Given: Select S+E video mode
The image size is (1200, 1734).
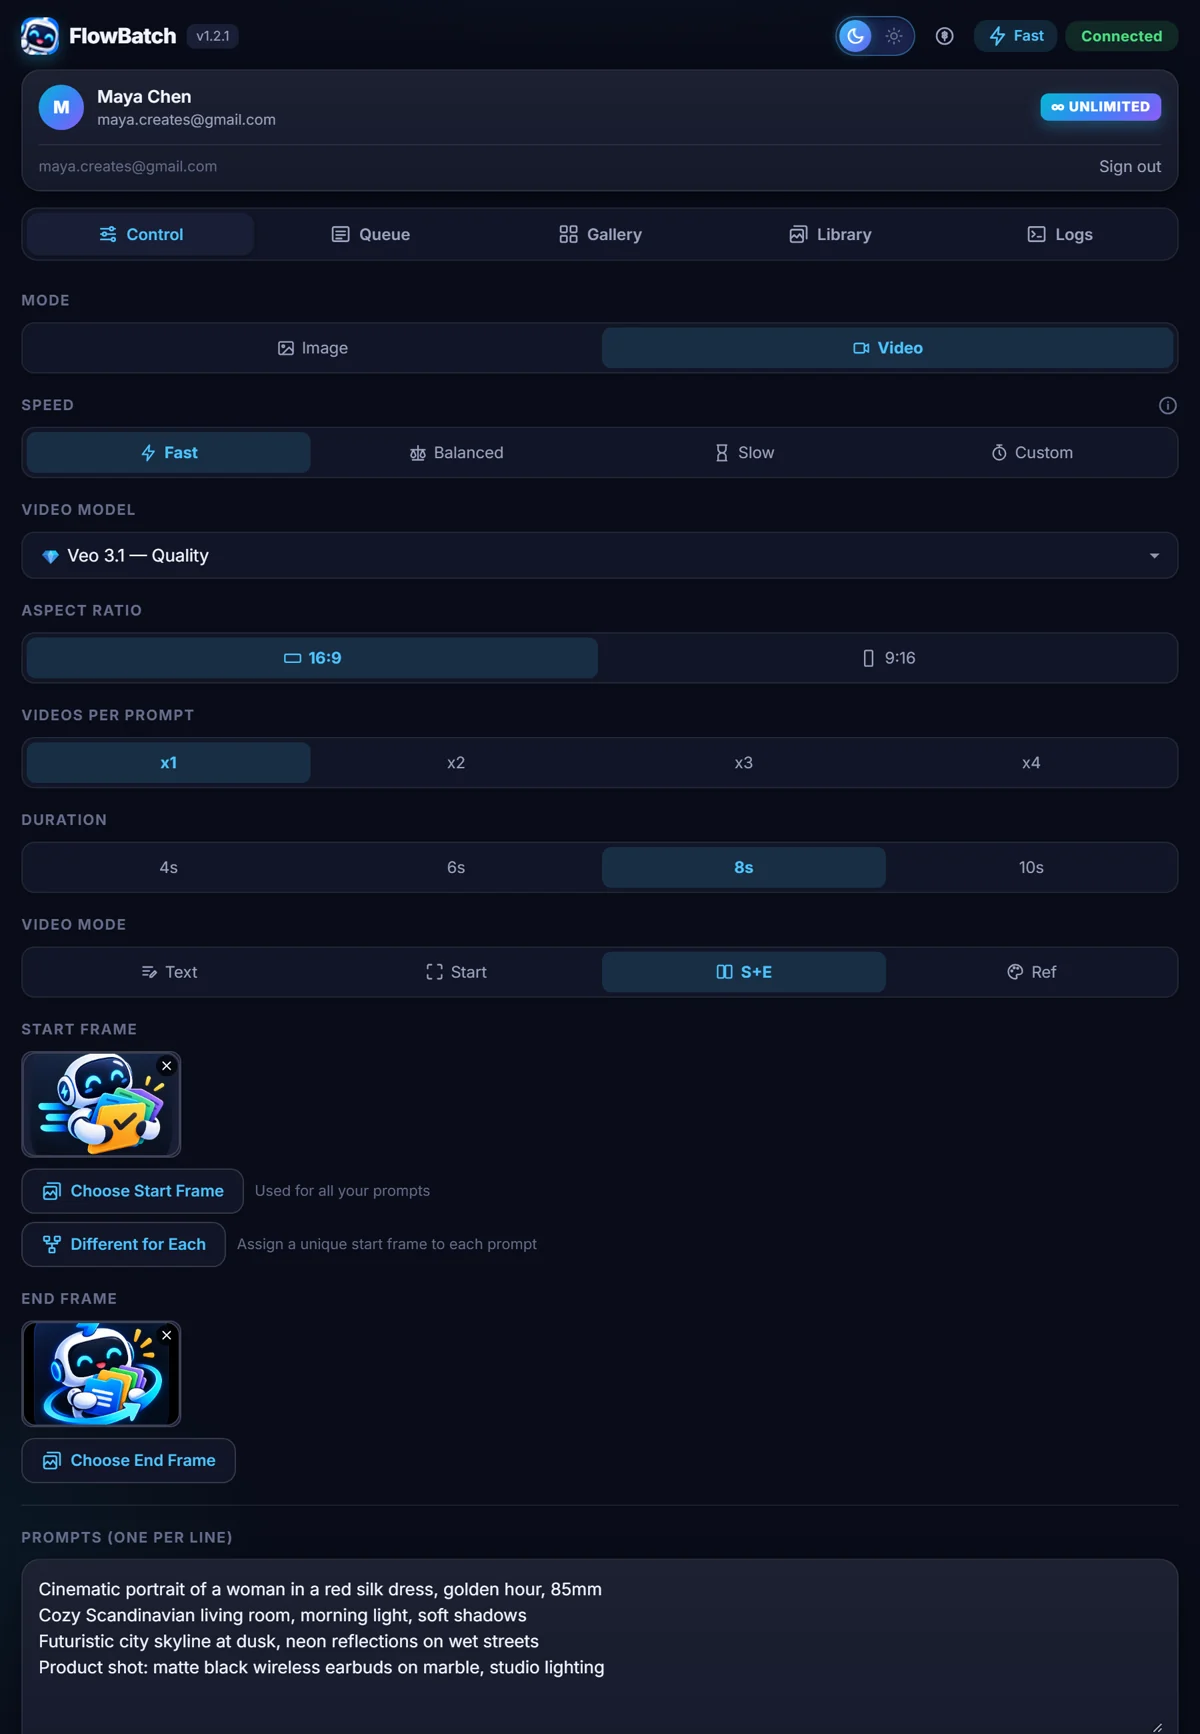Looking at the screenshot, I should 744,972.
